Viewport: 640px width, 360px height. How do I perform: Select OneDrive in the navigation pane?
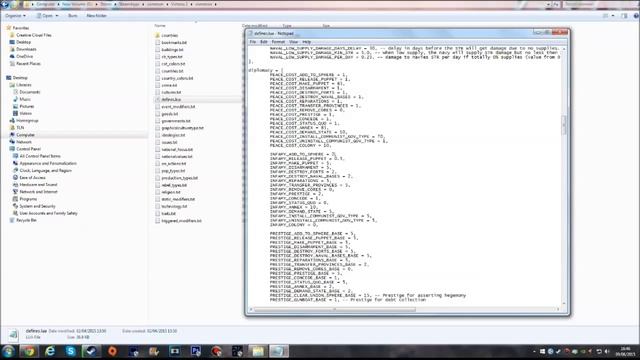point(24,56)
